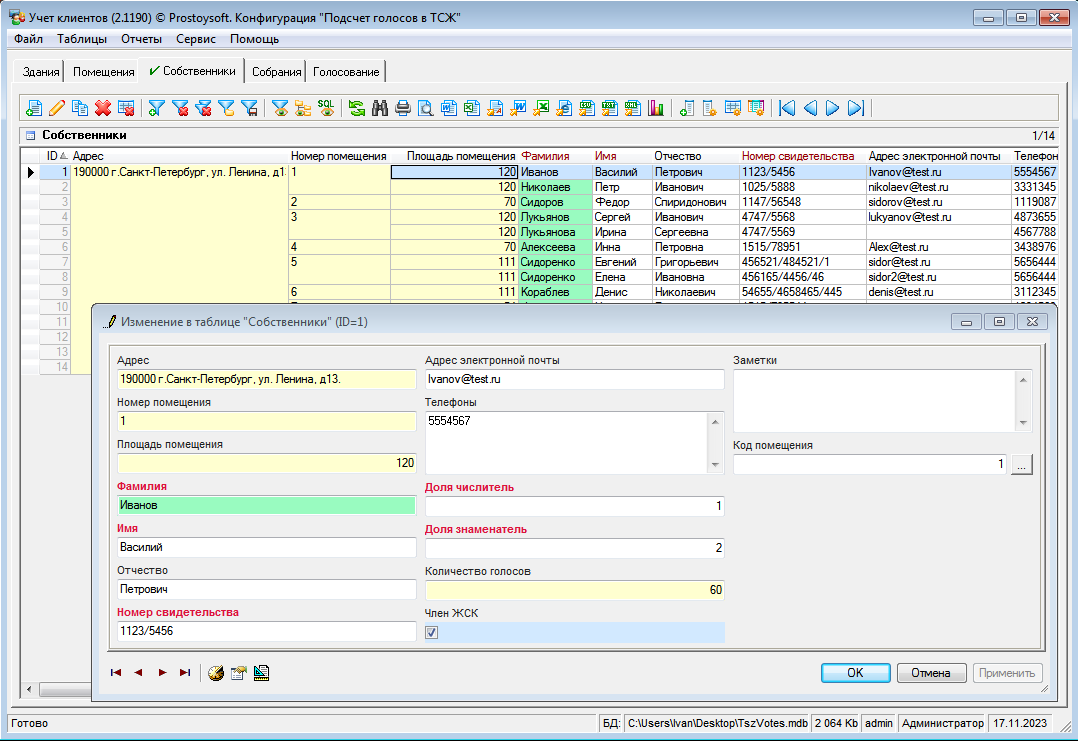Click into the Фамилия input field
This screenshot has width=1078, height=741.
tap(266, 506)
